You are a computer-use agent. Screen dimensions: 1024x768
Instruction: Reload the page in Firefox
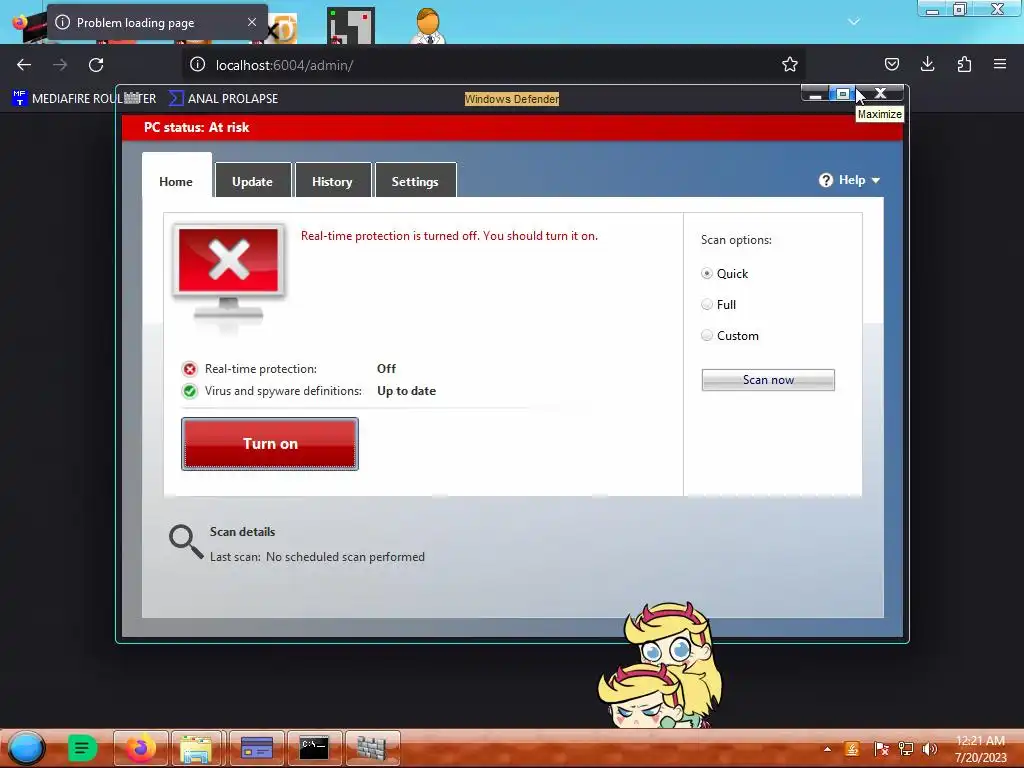(x=96, y=65)
